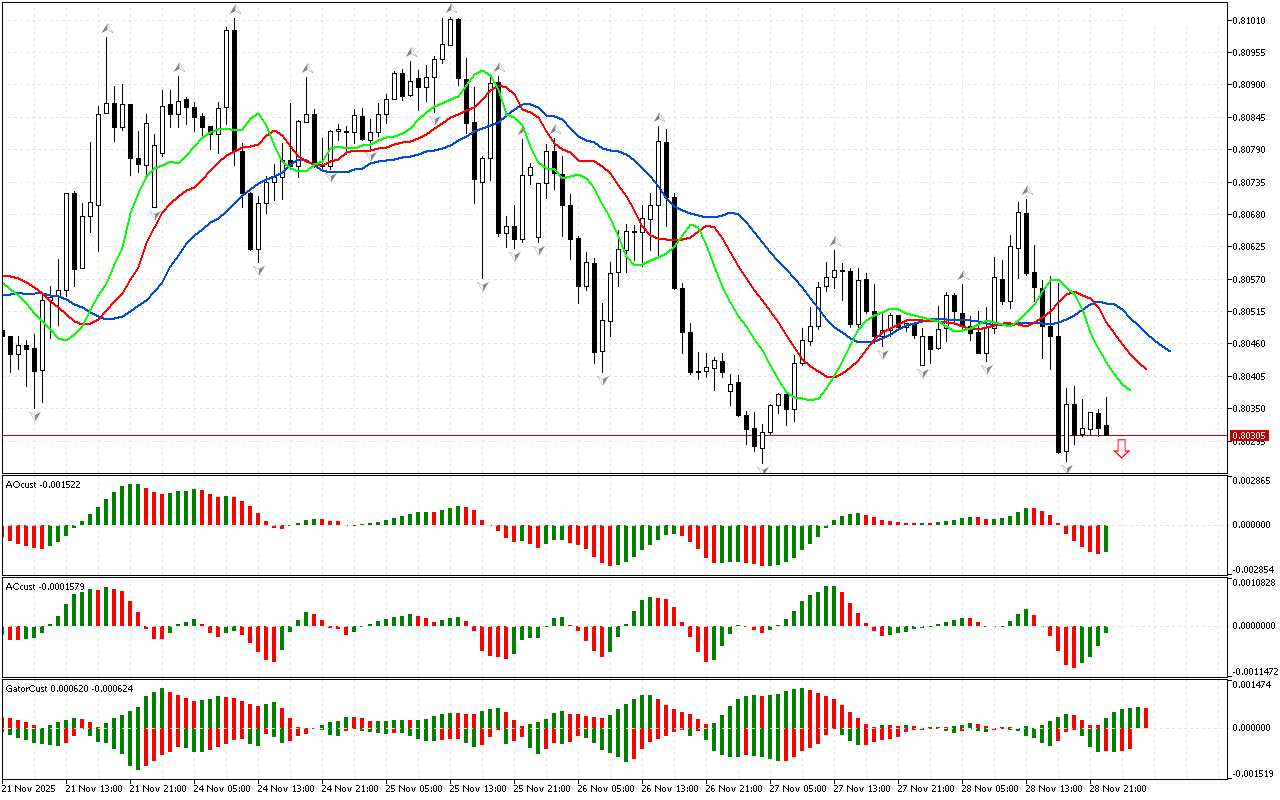Viewport: 1280px width, 800px height.
Task: Select the horizontal bid price line
Action: [x=600, y=436]
